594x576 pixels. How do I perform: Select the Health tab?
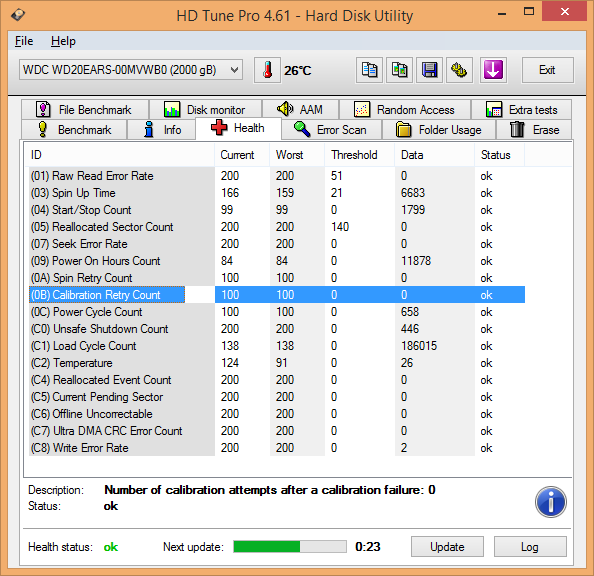(x=238, y=128)
